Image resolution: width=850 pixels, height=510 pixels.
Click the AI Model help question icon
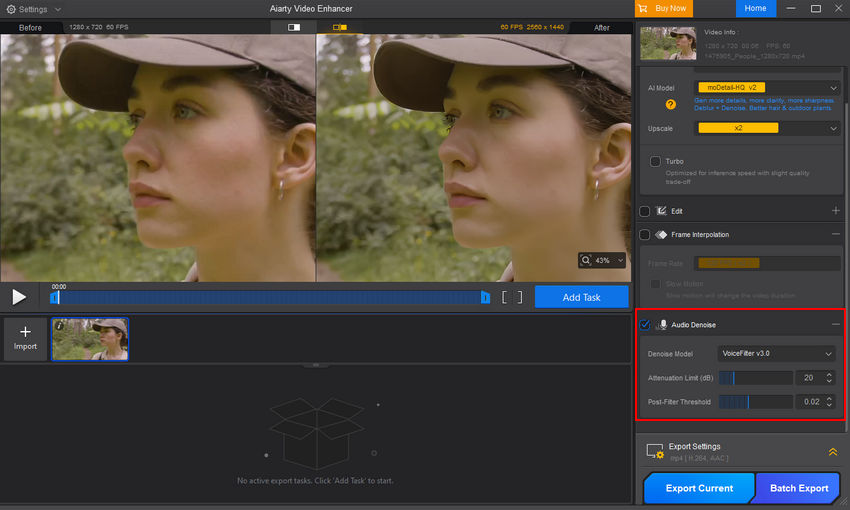671,105
